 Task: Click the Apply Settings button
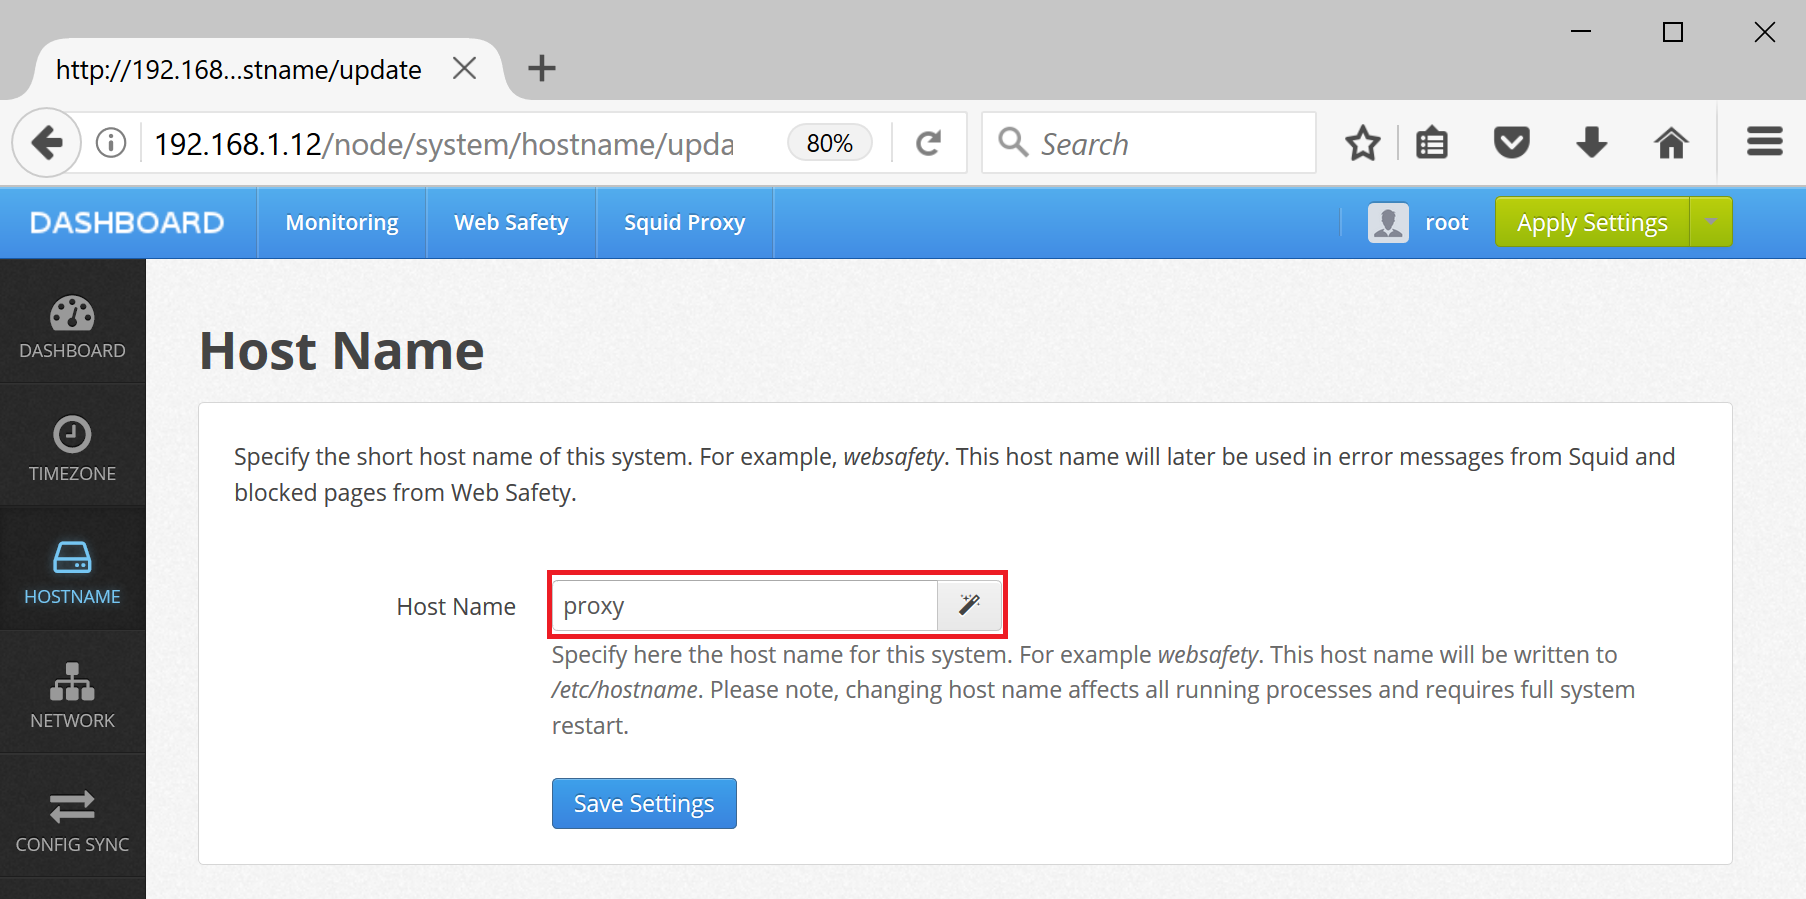pos(1592,222)
